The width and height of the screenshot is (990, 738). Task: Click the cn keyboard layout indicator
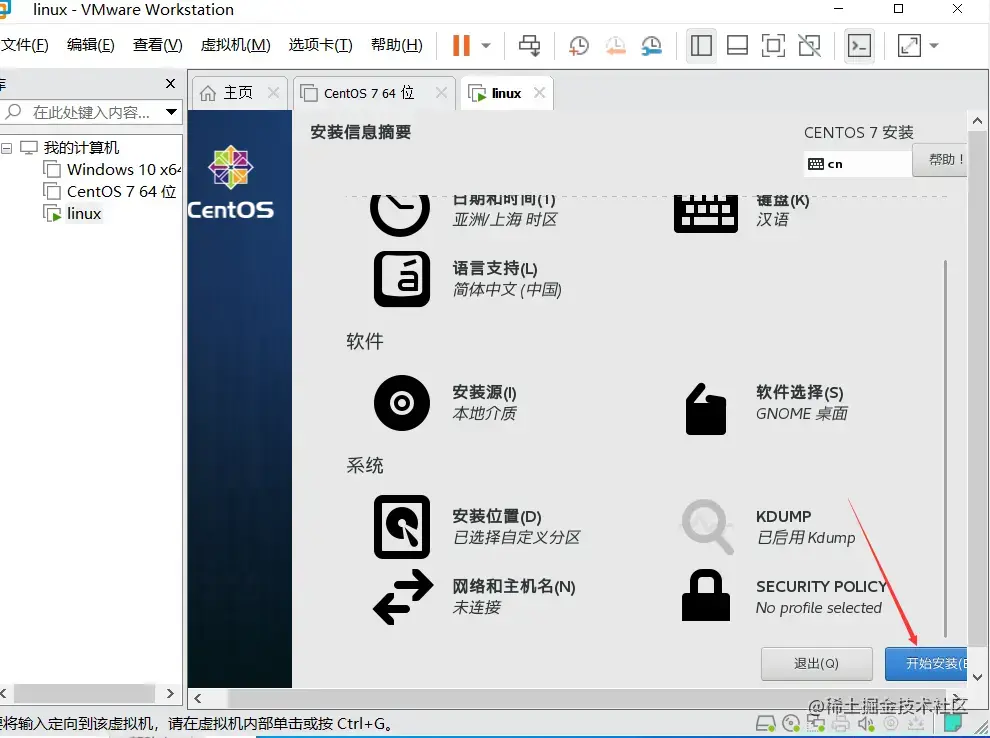click(857, 164)
